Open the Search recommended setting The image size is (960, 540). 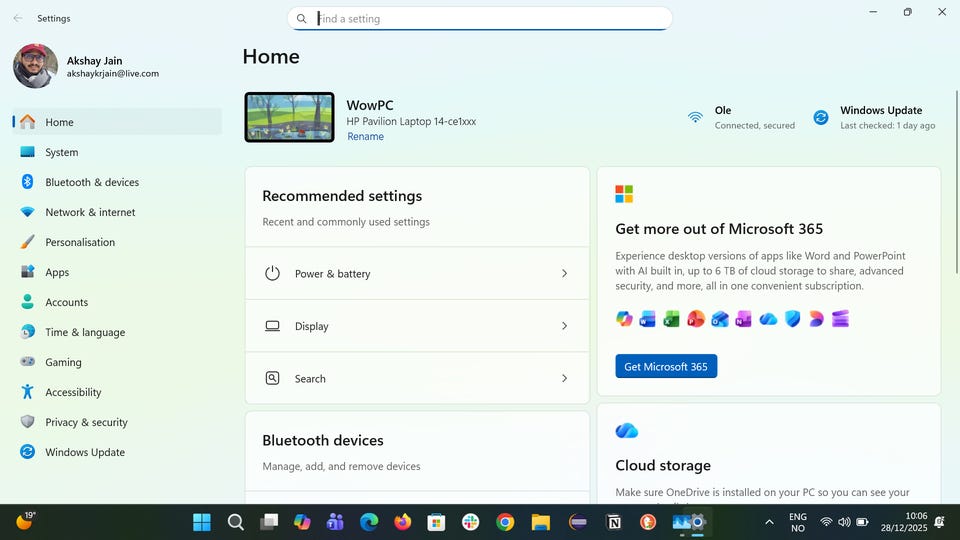pyautogui.click(x=417, y=378)
